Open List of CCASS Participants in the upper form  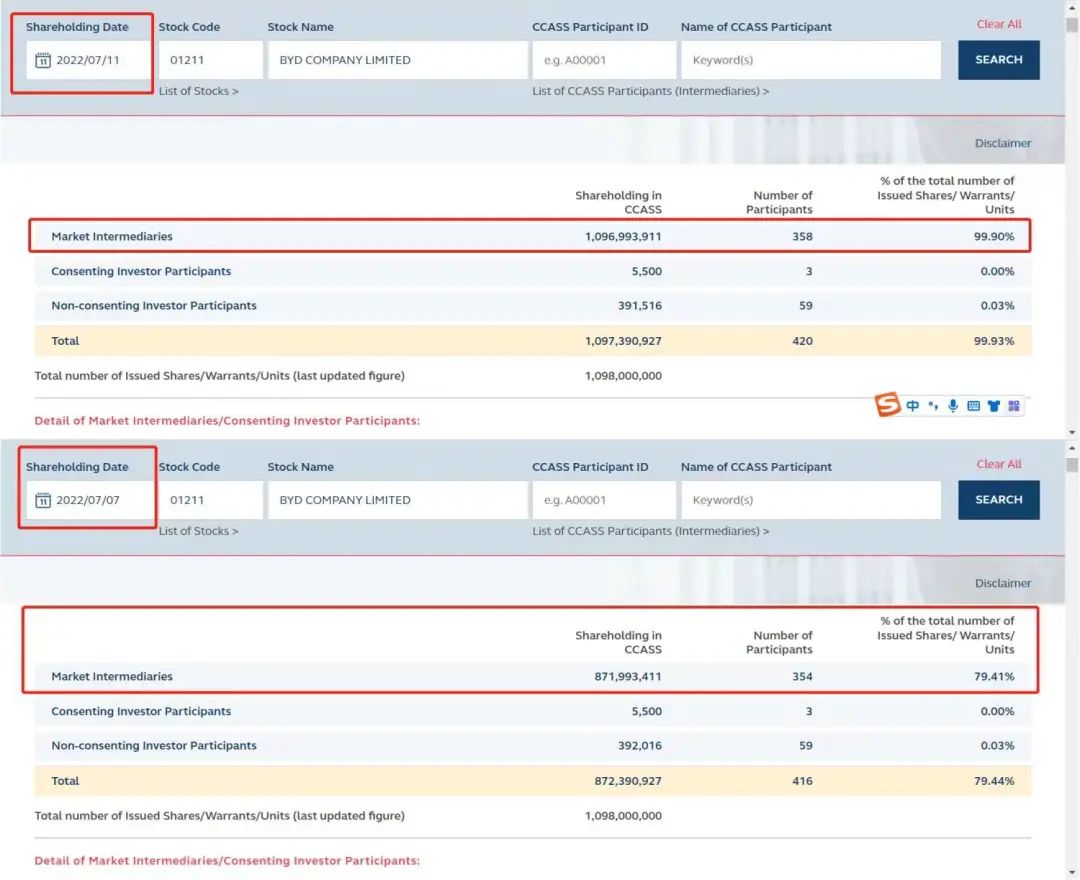[650, 91]
